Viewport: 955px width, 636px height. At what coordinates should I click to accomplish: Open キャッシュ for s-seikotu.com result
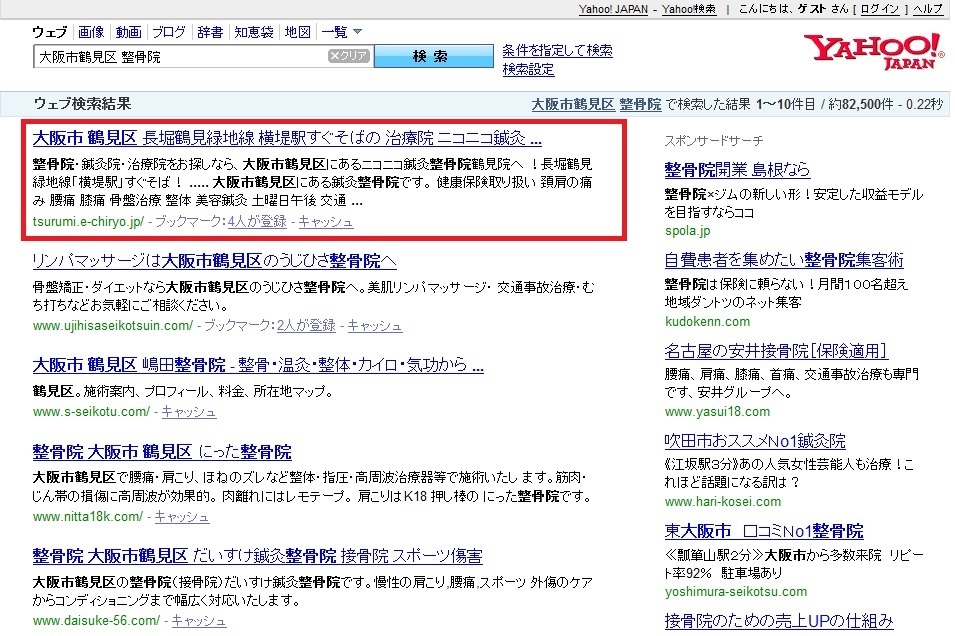(x=189, y=412)
